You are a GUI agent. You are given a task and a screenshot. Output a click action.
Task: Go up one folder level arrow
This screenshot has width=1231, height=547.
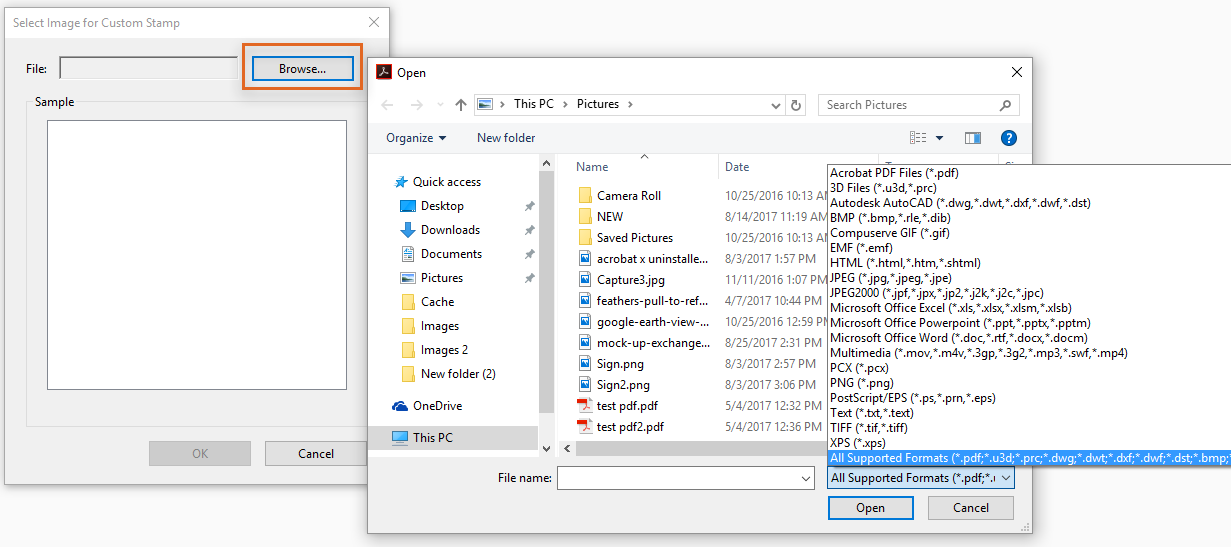(x=461, y=105)
